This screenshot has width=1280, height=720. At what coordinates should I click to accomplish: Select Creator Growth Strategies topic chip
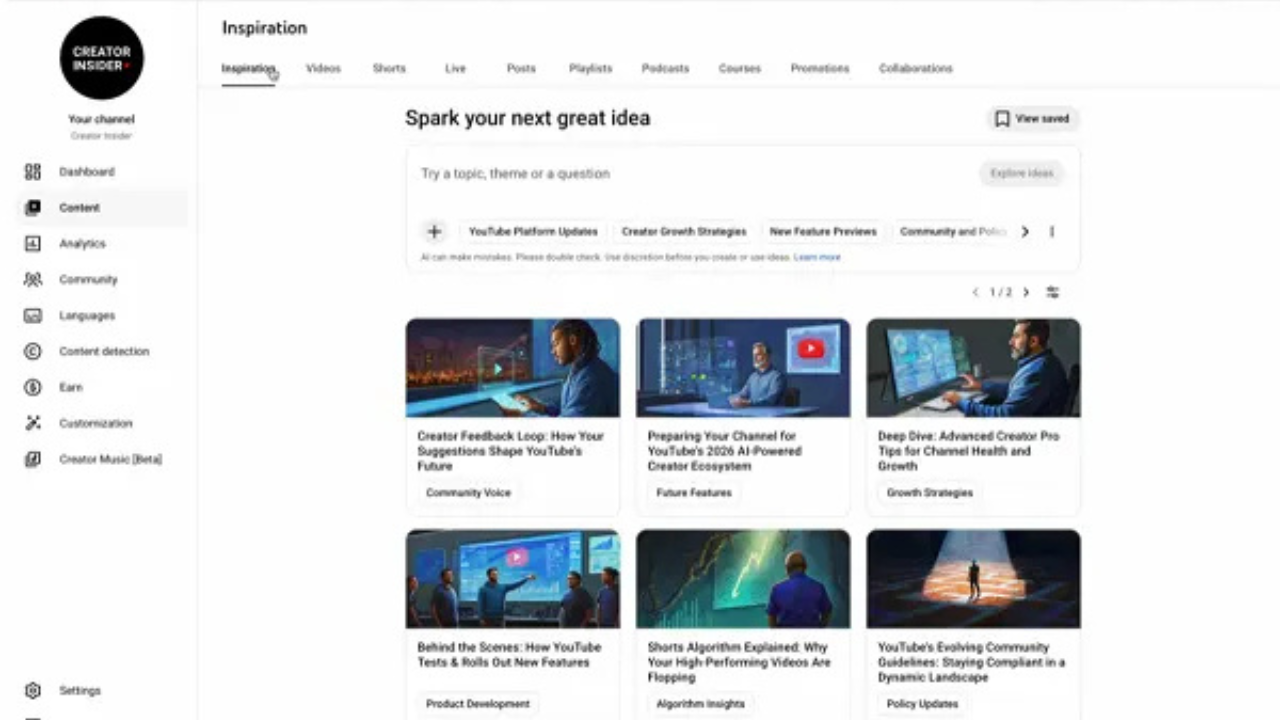coord(684,232)
